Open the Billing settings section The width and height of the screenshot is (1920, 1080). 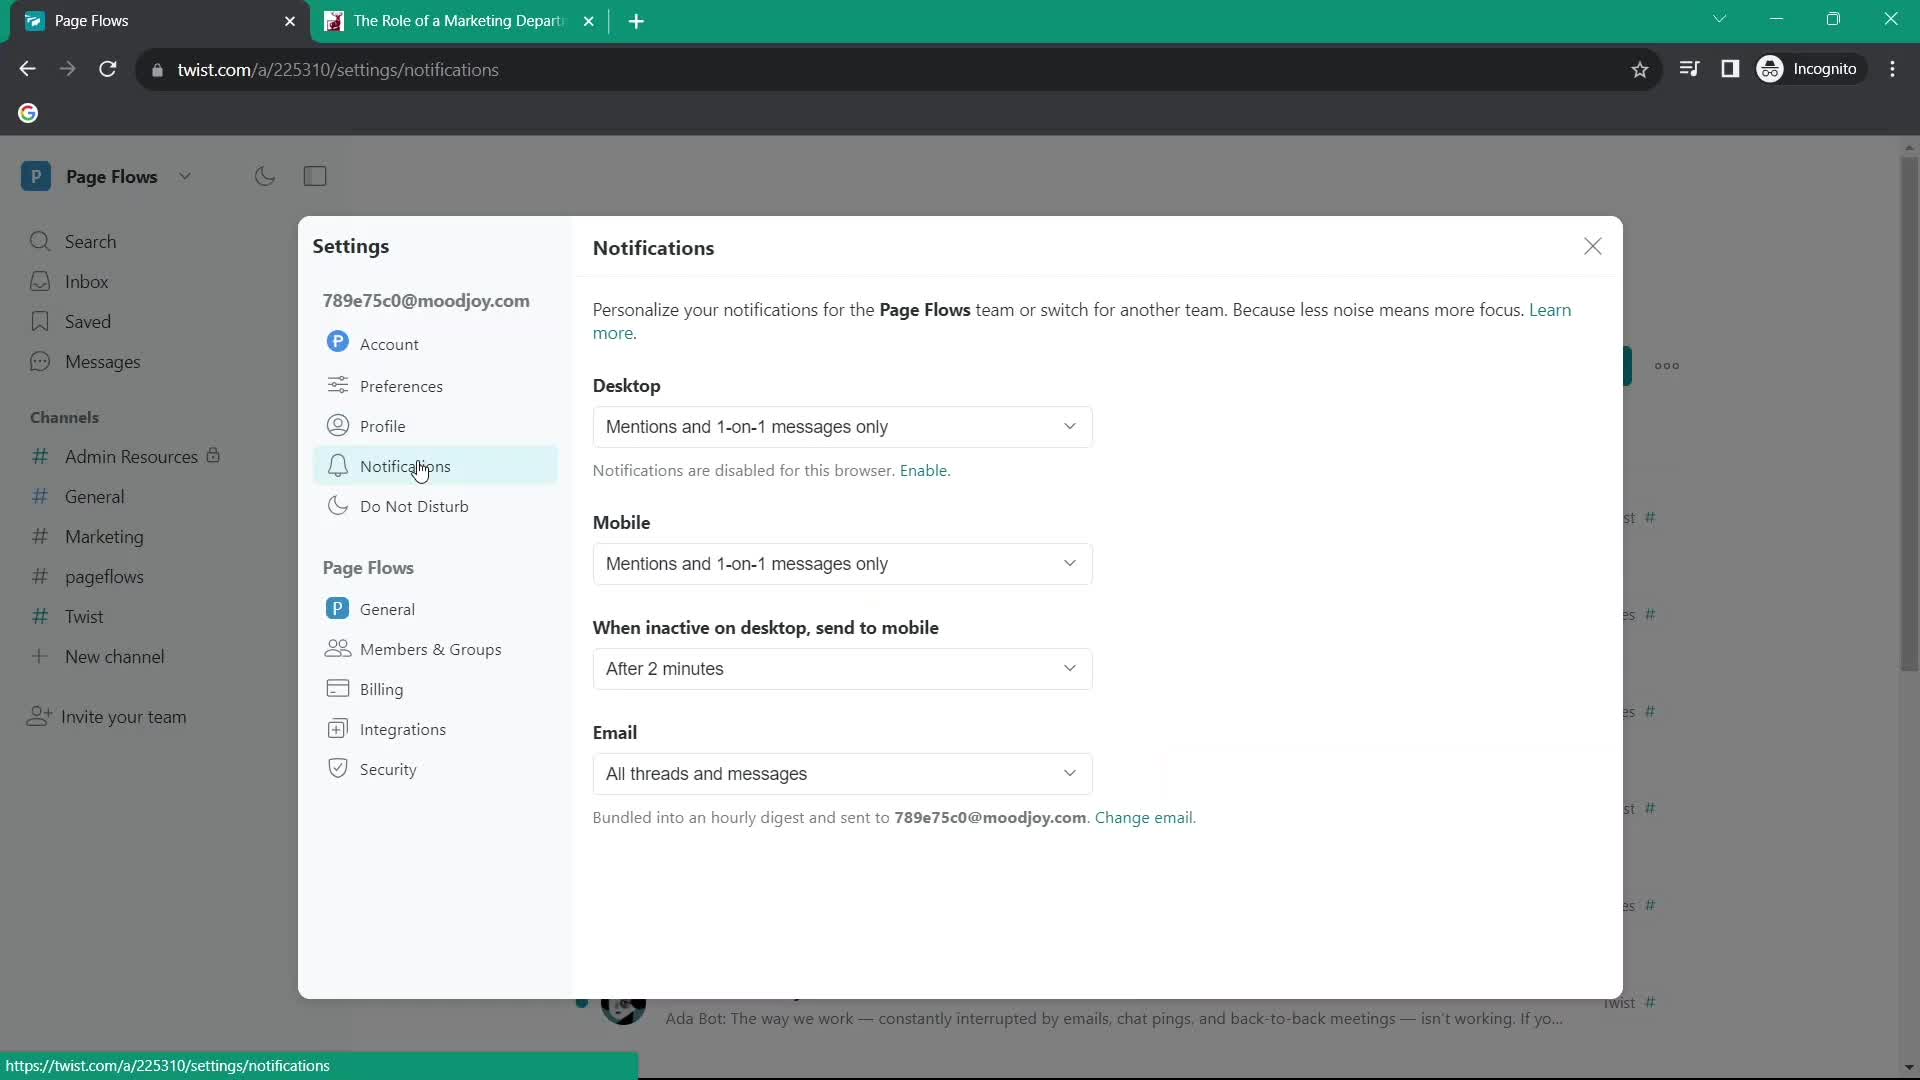(x=381, y=688)
